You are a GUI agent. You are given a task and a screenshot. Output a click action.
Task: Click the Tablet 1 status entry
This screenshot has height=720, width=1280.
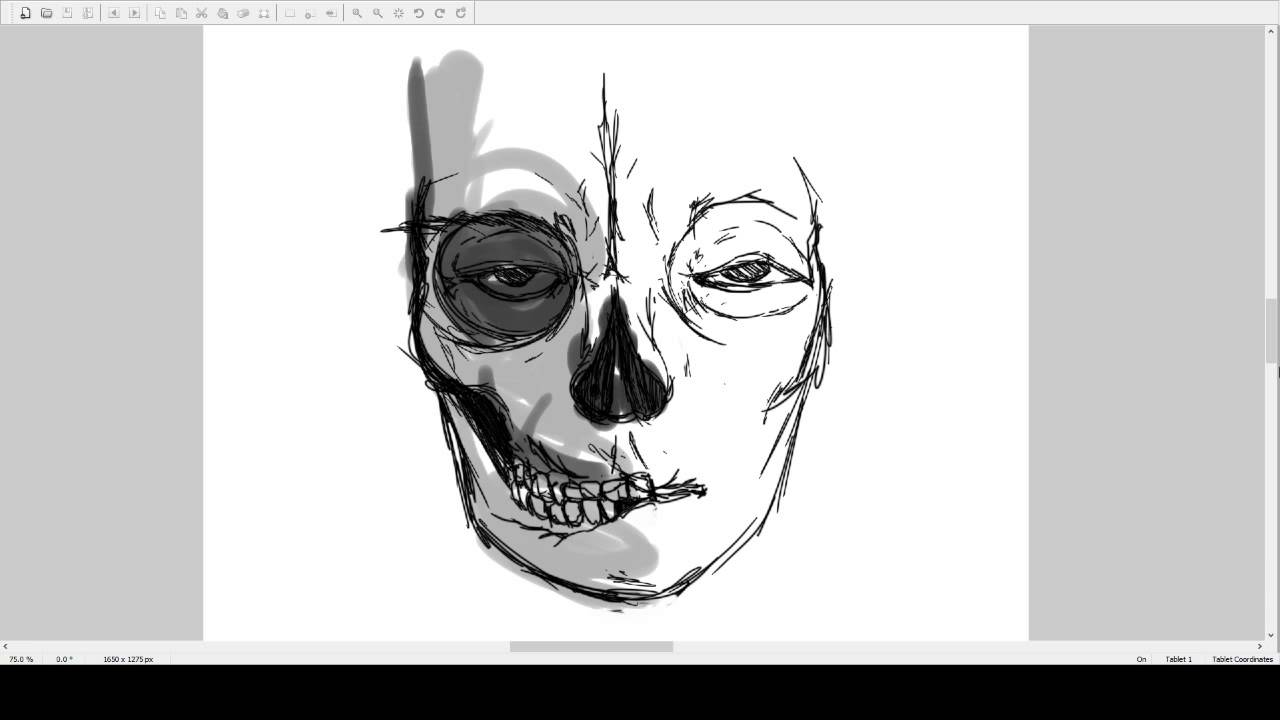(x=1178, y=659)
